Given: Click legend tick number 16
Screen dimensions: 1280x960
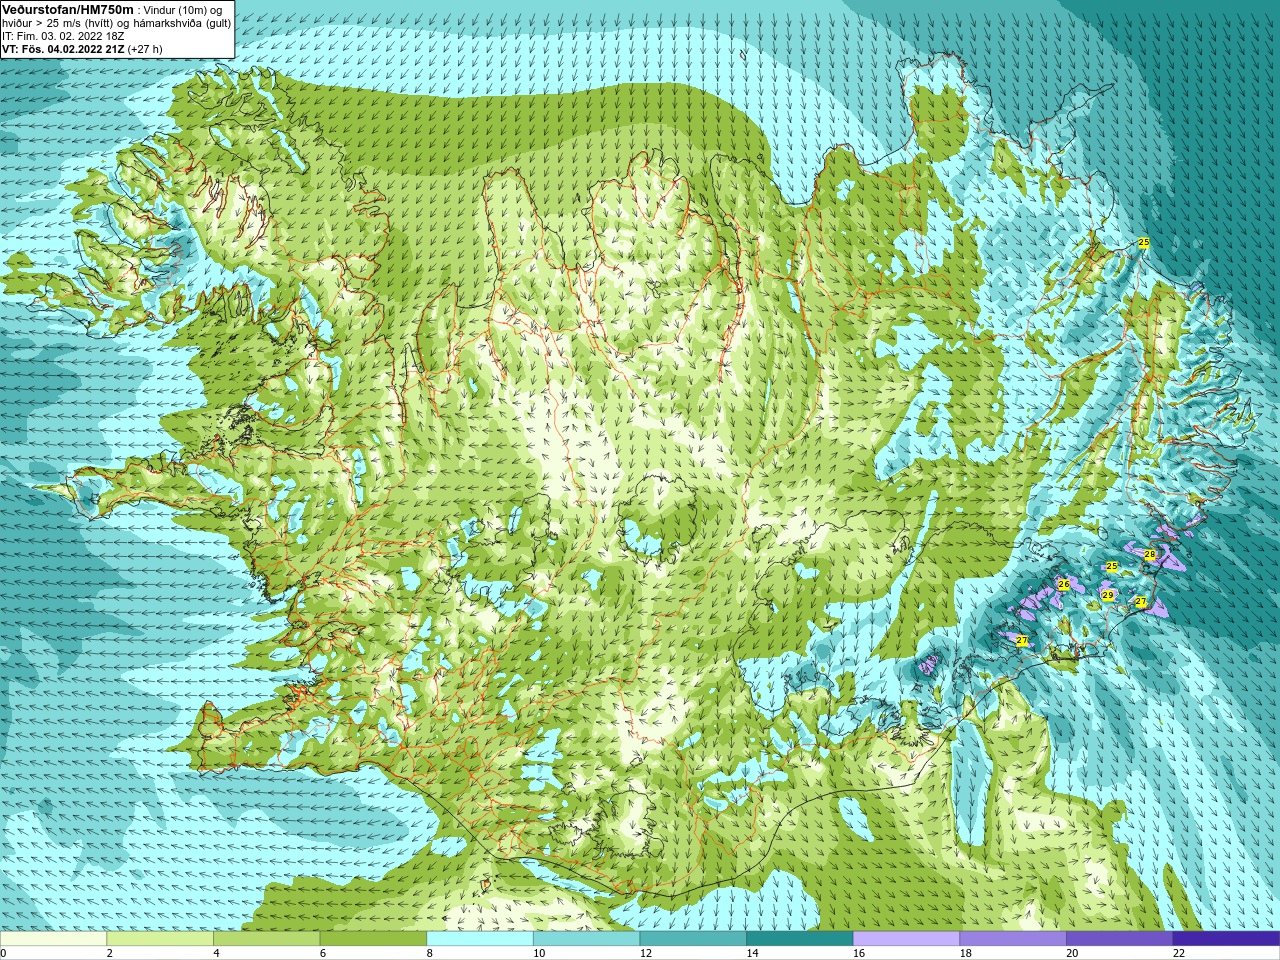Looking at the screenshot, I should (859, 953).
